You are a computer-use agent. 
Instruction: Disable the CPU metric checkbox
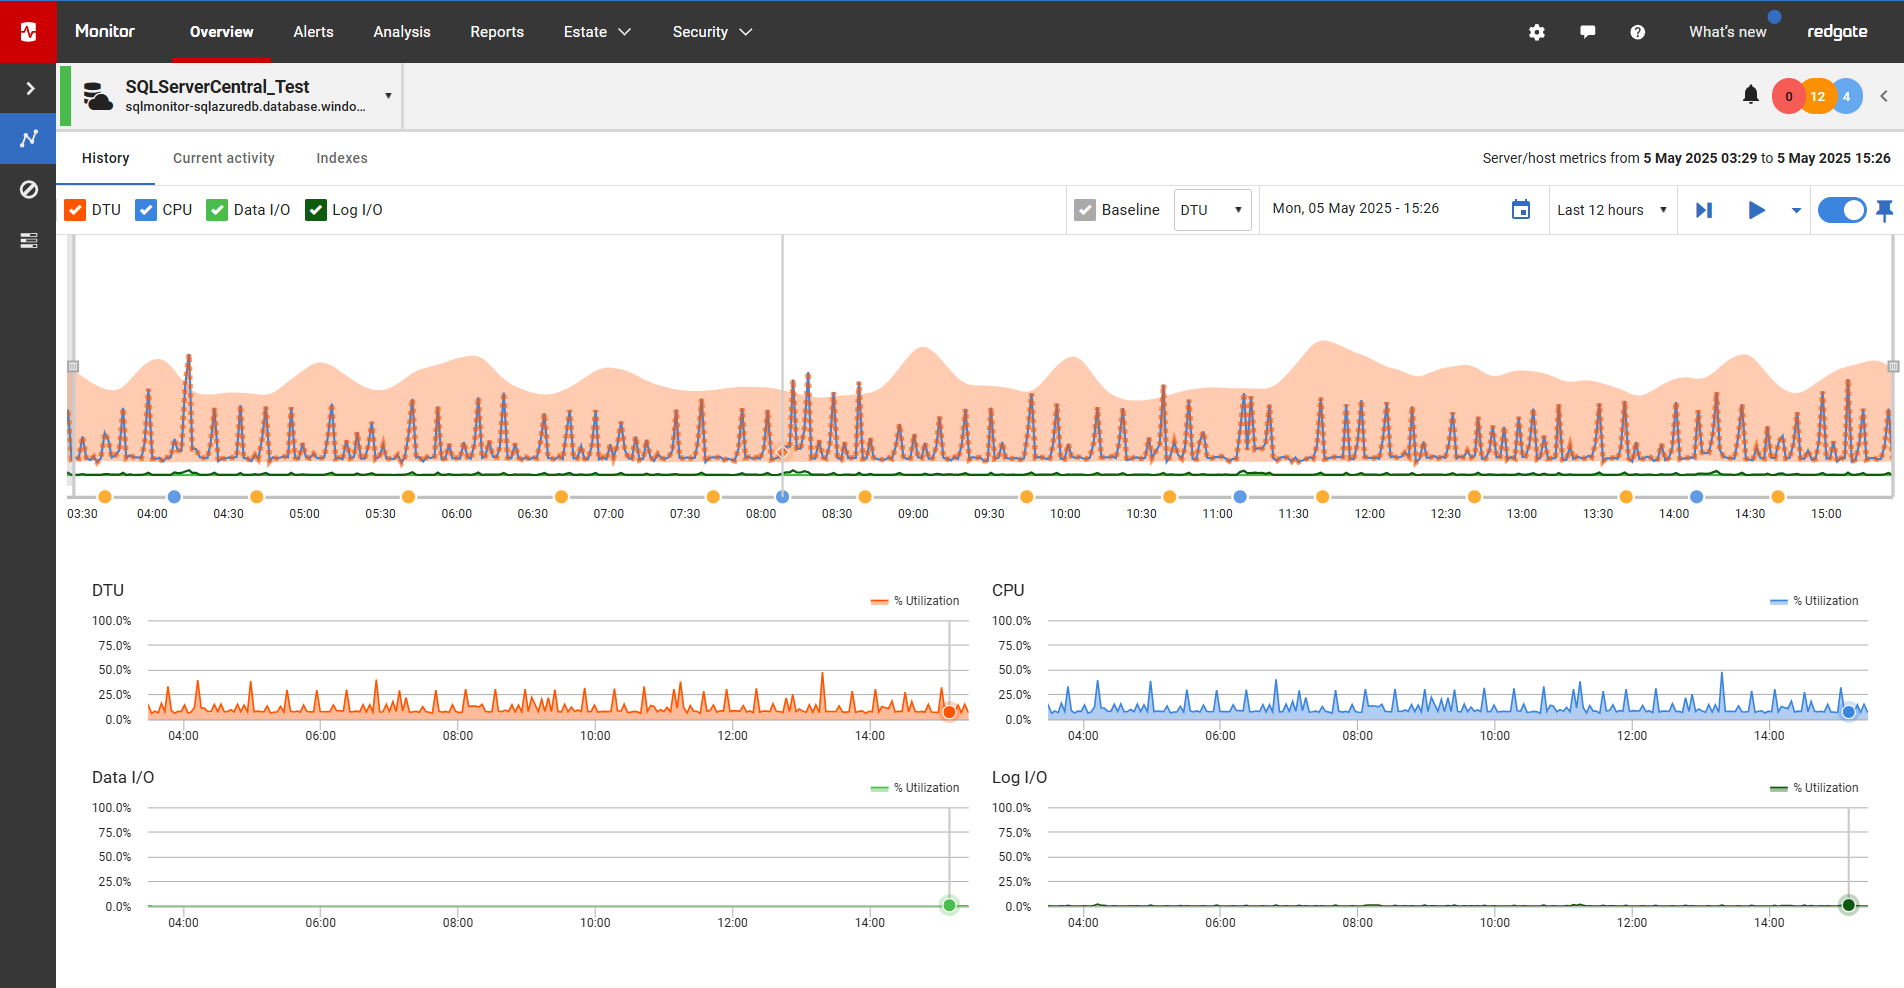click(x=146, y=209)
